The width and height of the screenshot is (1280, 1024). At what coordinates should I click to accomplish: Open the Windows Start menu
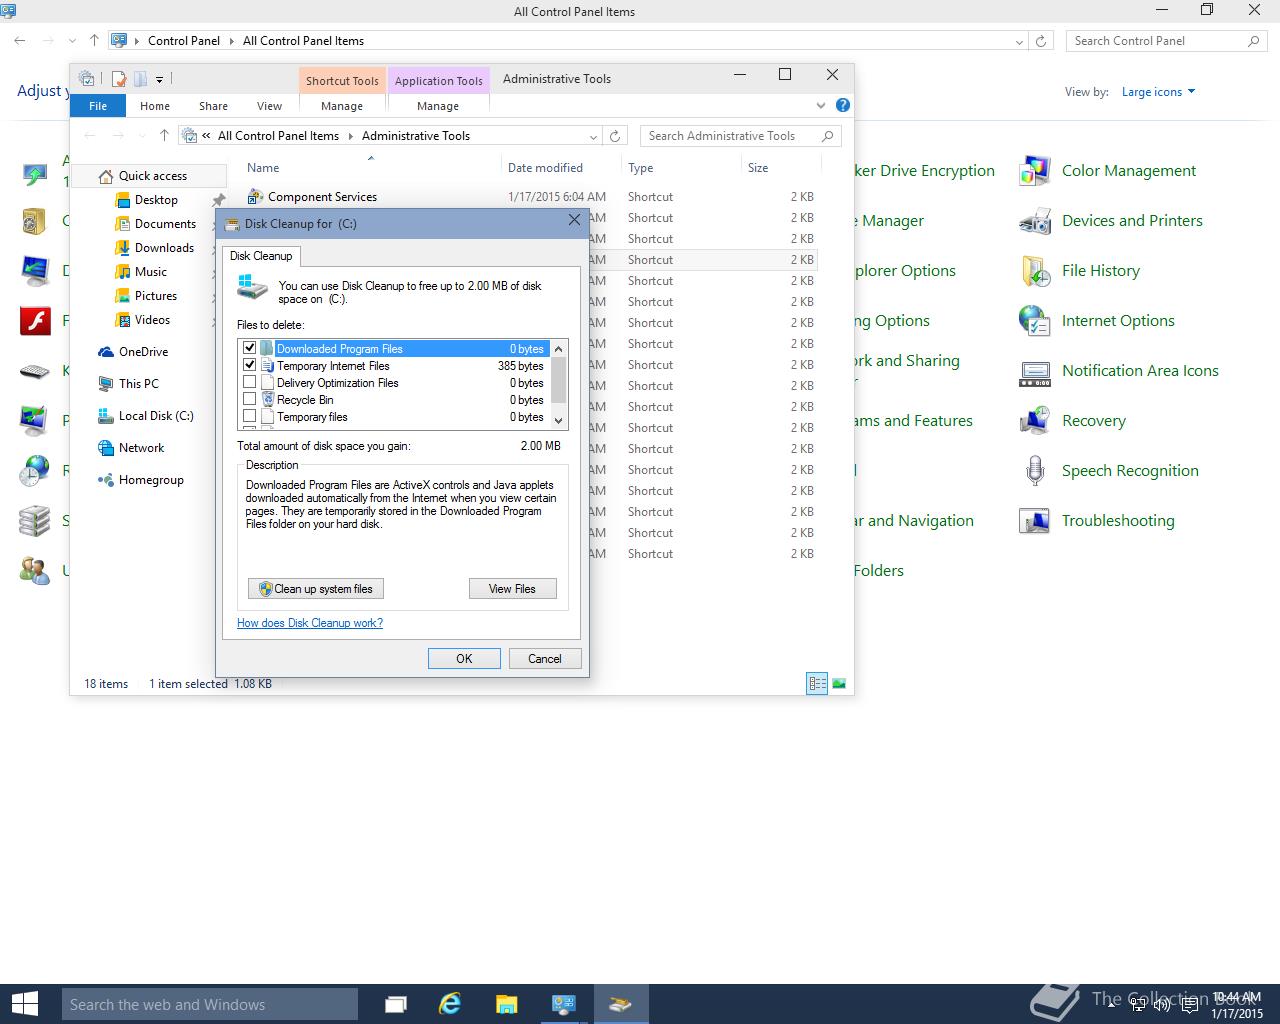(25, 1004)
